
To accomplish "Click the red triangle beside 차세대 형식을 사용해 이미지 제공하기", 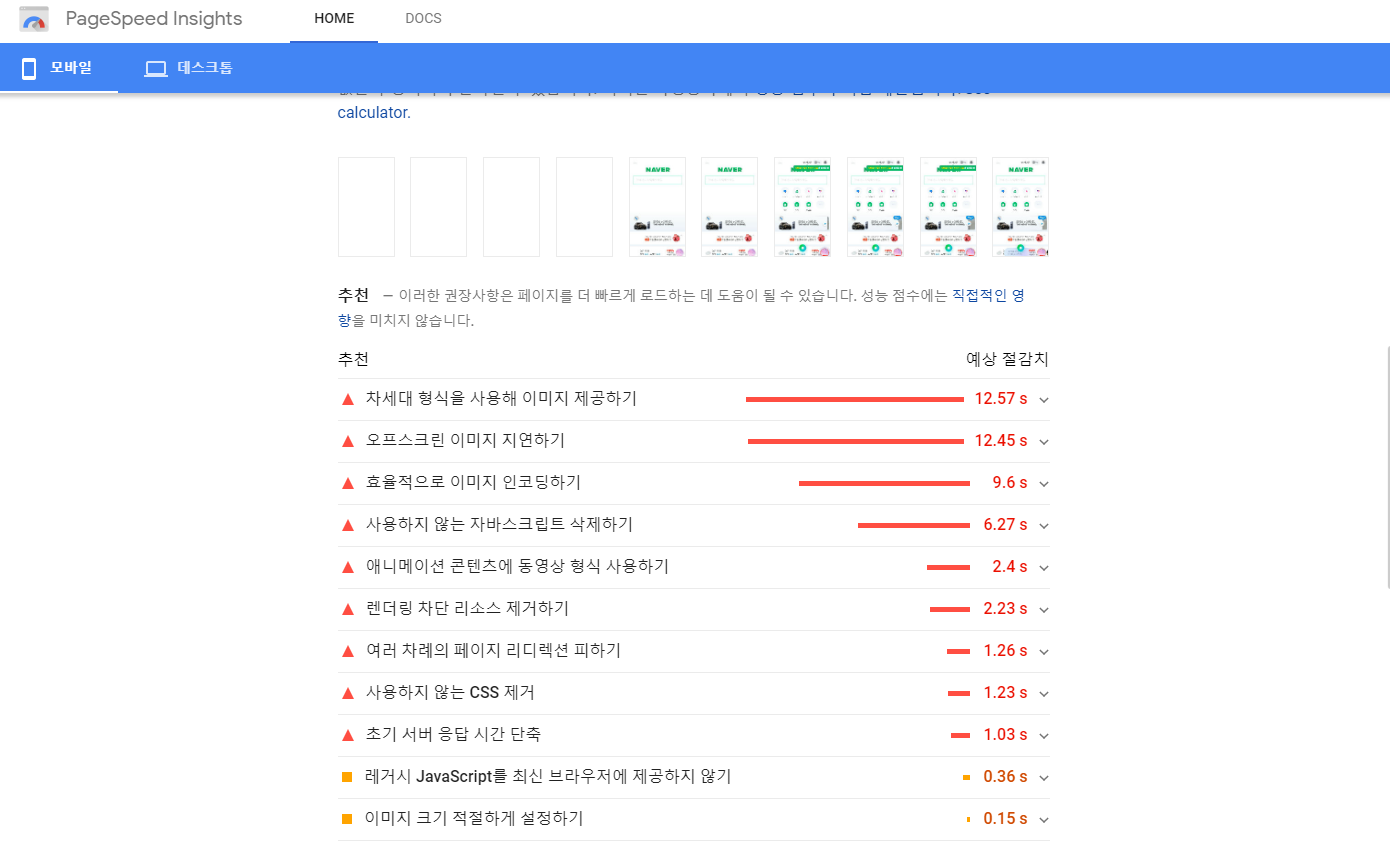I will [347, 398].
